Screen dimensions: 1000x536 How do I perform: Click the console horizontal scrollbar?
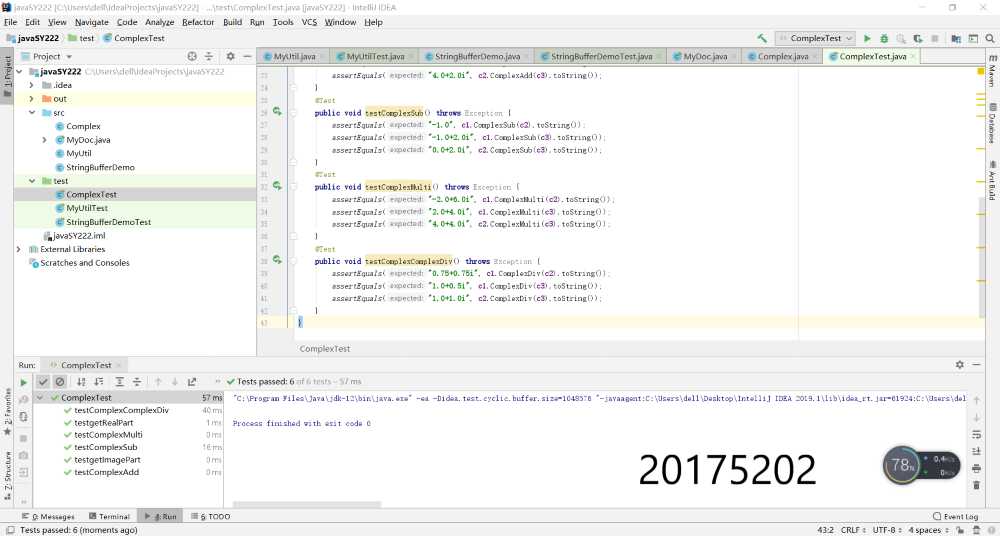[x=307, y=504]
